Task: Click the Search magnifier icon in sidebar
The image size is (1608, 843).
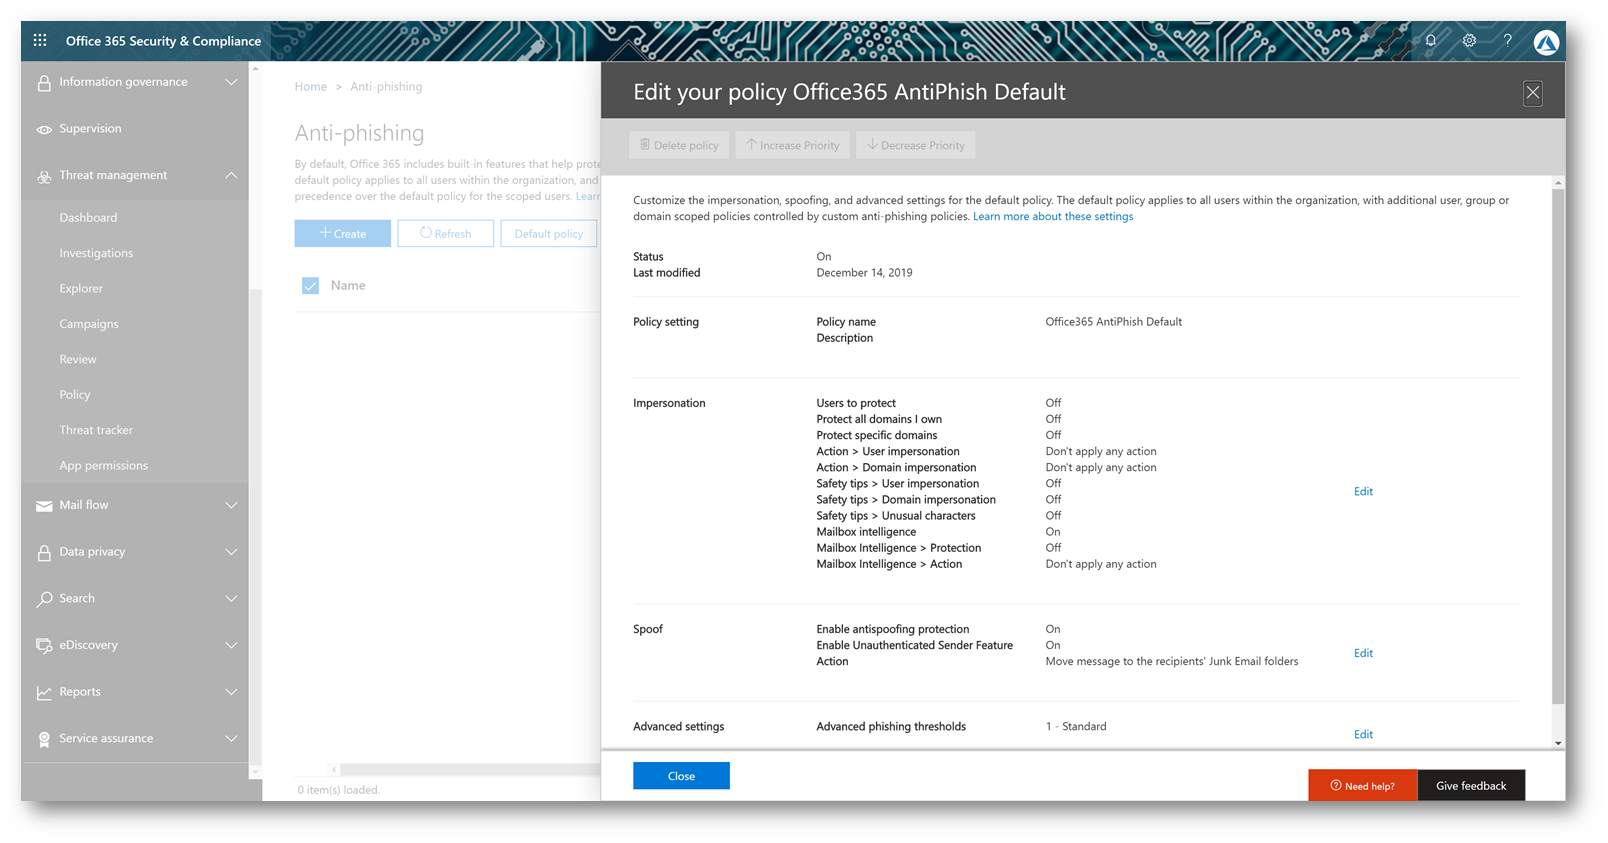Action: 44,599
